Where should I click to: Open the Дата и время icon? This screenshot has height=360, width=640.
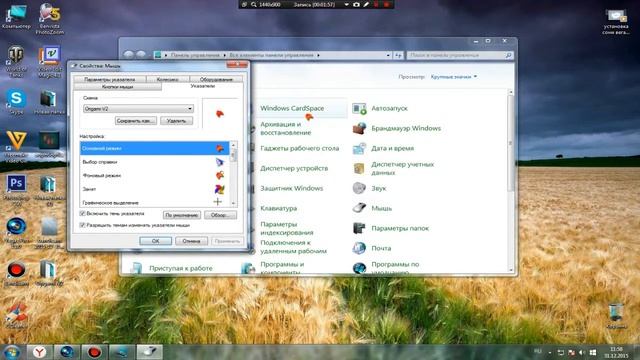point(359,148)
